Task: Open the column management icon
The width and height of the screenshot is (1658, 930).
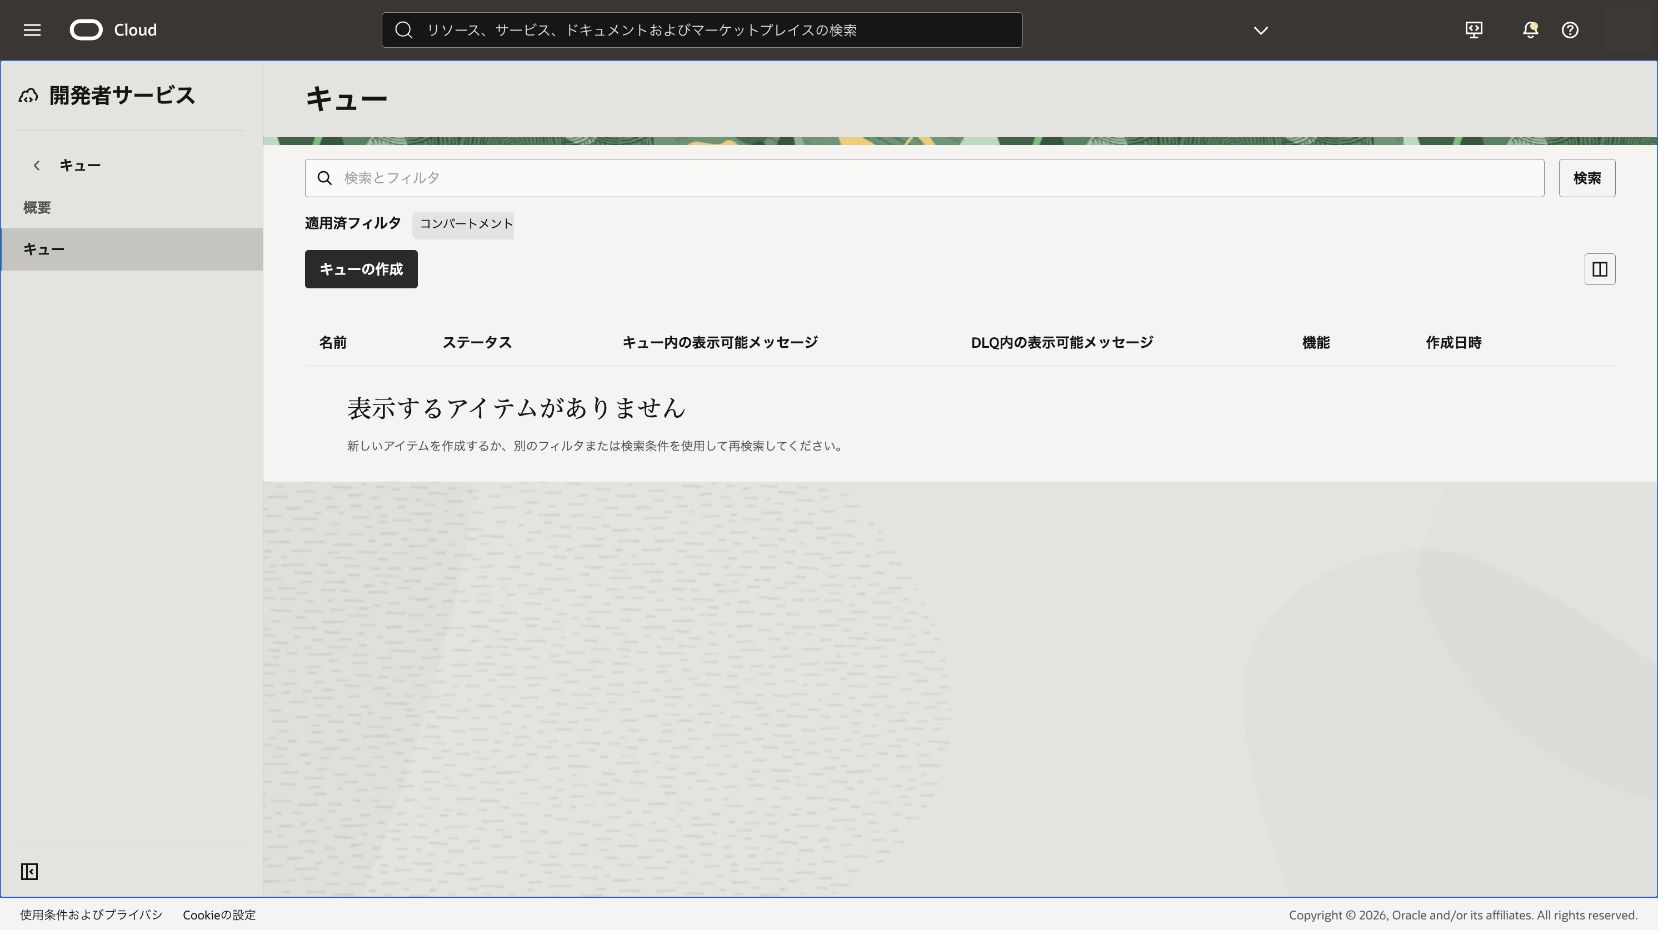Action: click(x=1600, y=269)
